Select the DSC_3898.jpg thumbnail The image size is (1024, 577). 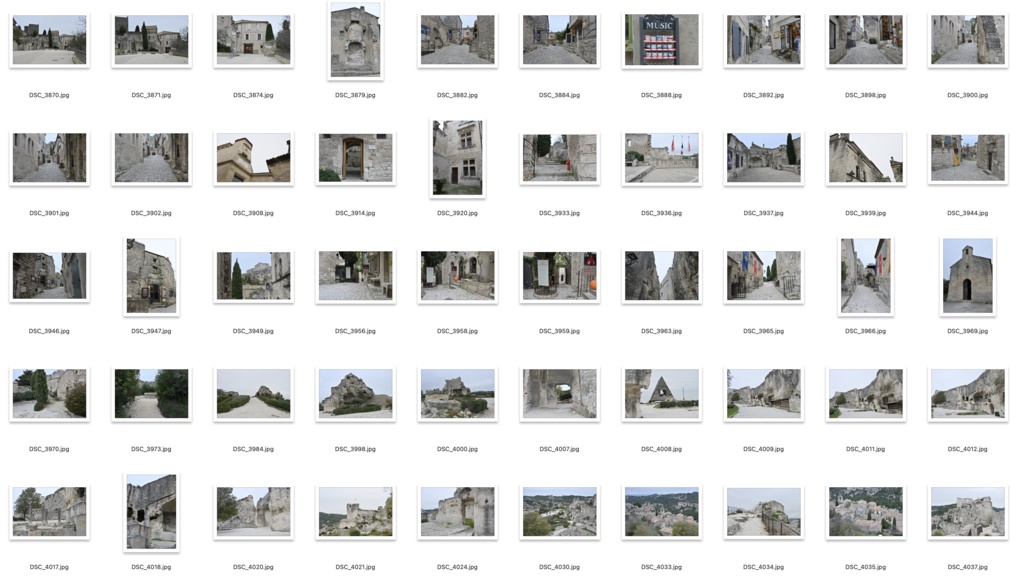pos(866,40)
